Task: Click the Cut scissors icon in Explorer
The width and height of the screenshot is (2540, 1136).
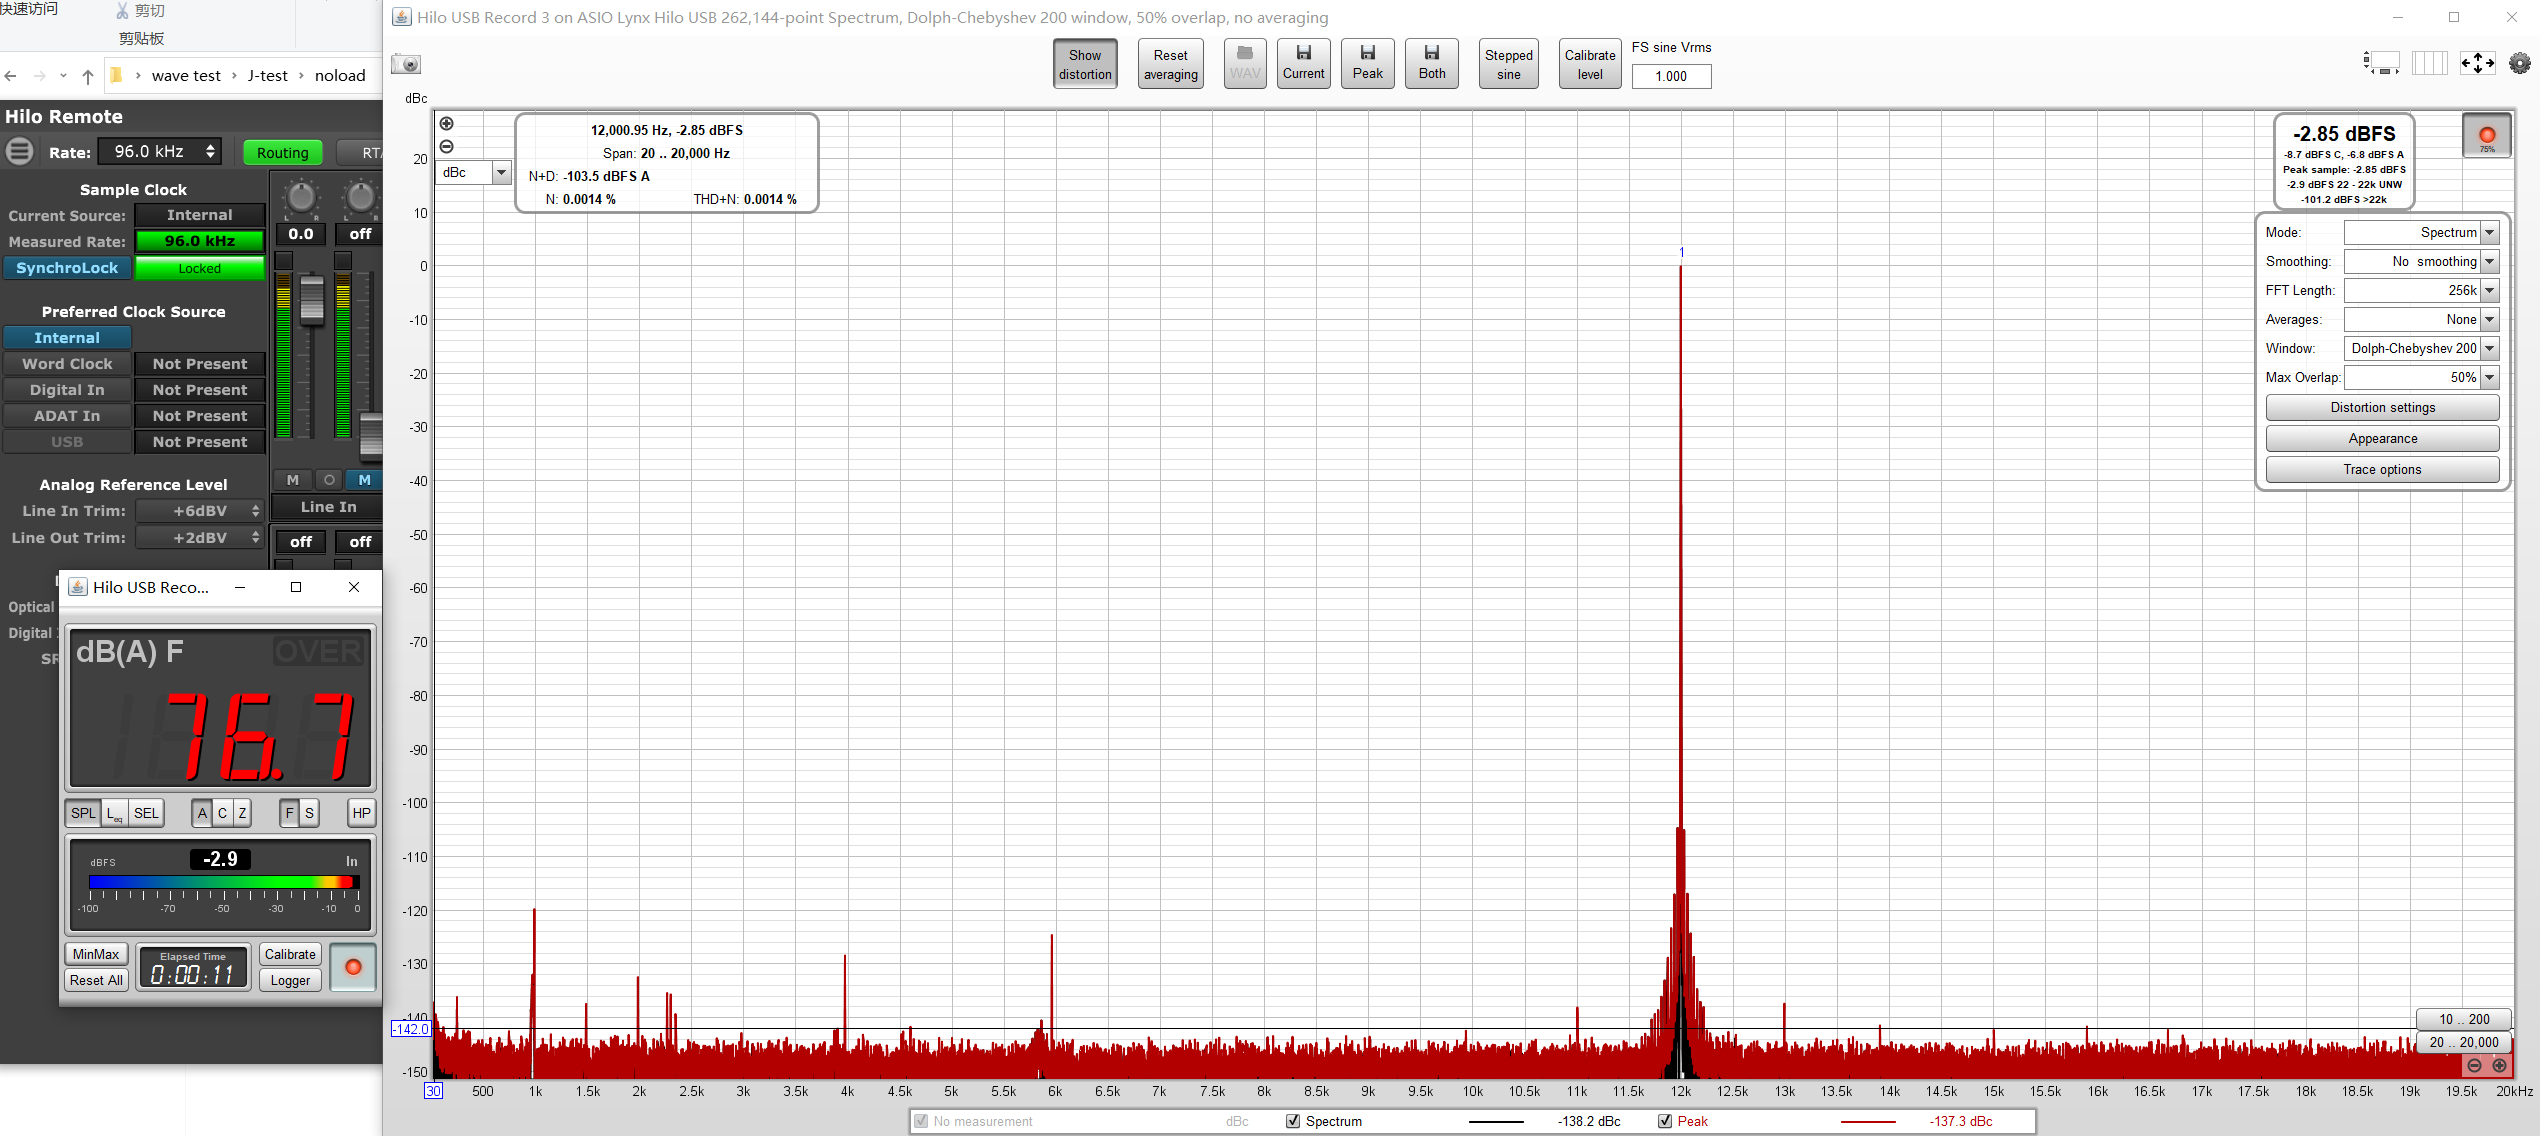Action: [x=122, y=11]
